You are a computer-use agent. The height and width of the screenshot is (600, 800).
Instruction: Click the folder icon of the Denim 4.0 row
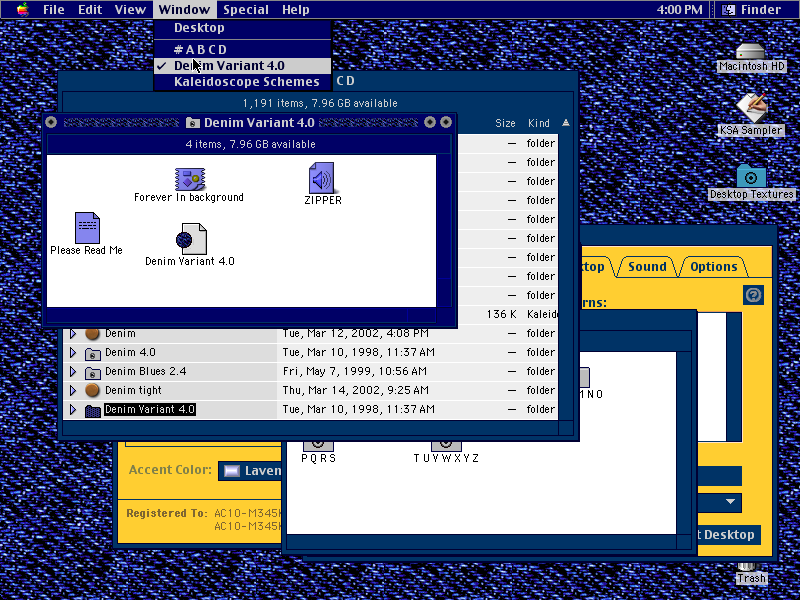click(x=92, y=353)
